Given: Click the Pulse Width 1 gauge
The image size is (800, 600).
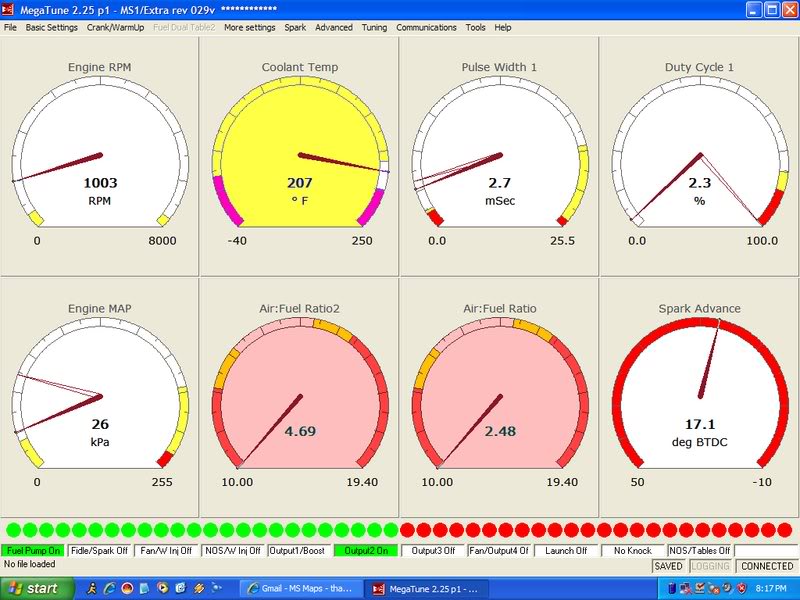Looking at the screenshot, I should click(x=499, y=156).
